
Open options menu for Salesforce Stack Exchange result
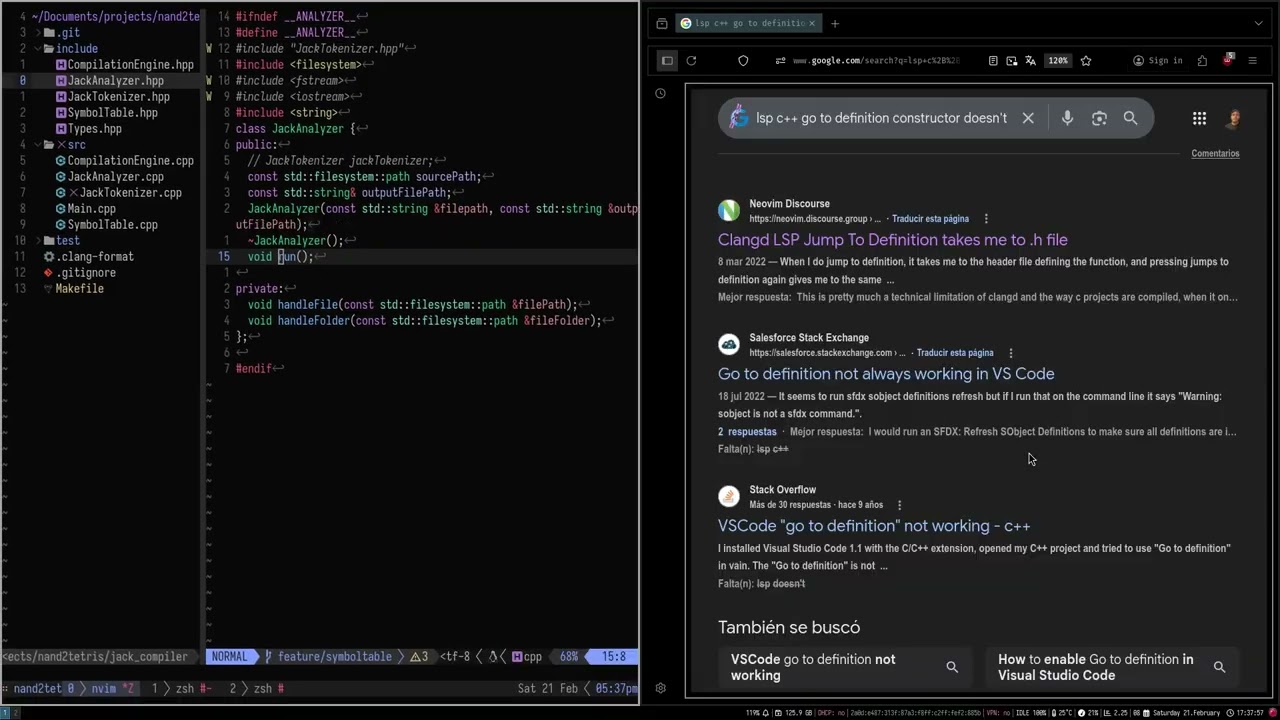tap(1011, 353)
